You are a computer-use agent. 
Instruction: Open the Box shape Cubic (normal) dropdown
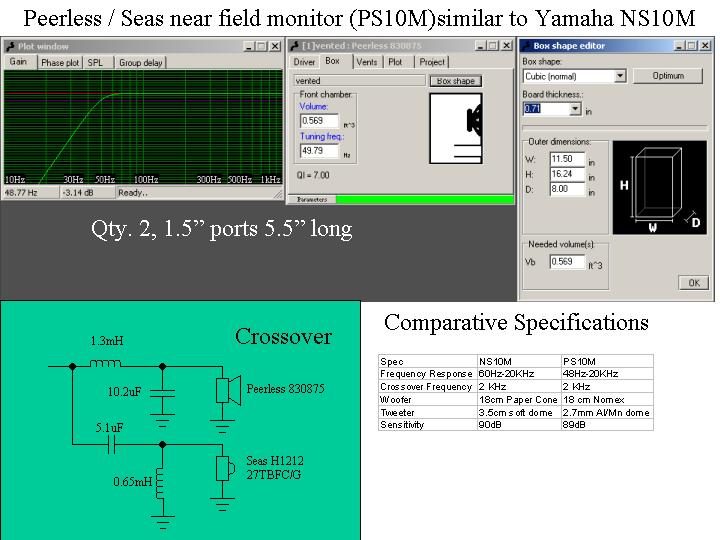pyautogui.click(x=620, y=76)
